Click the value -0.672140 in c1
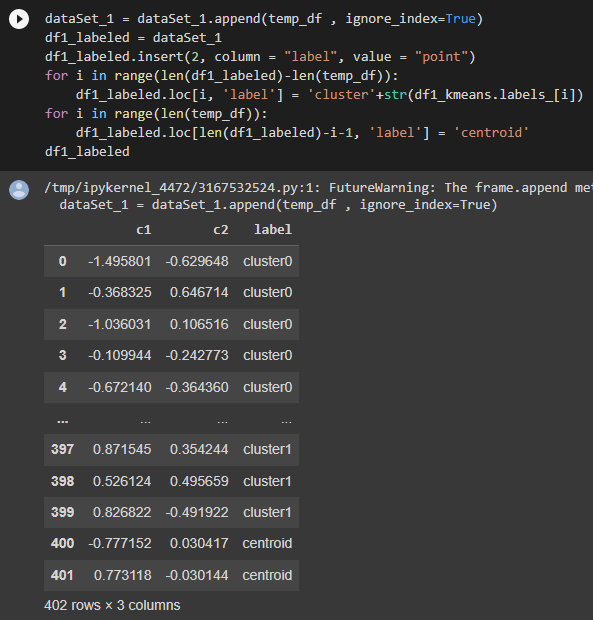The height and width of the screenshot is (620, 593). [x=120, y=388]
